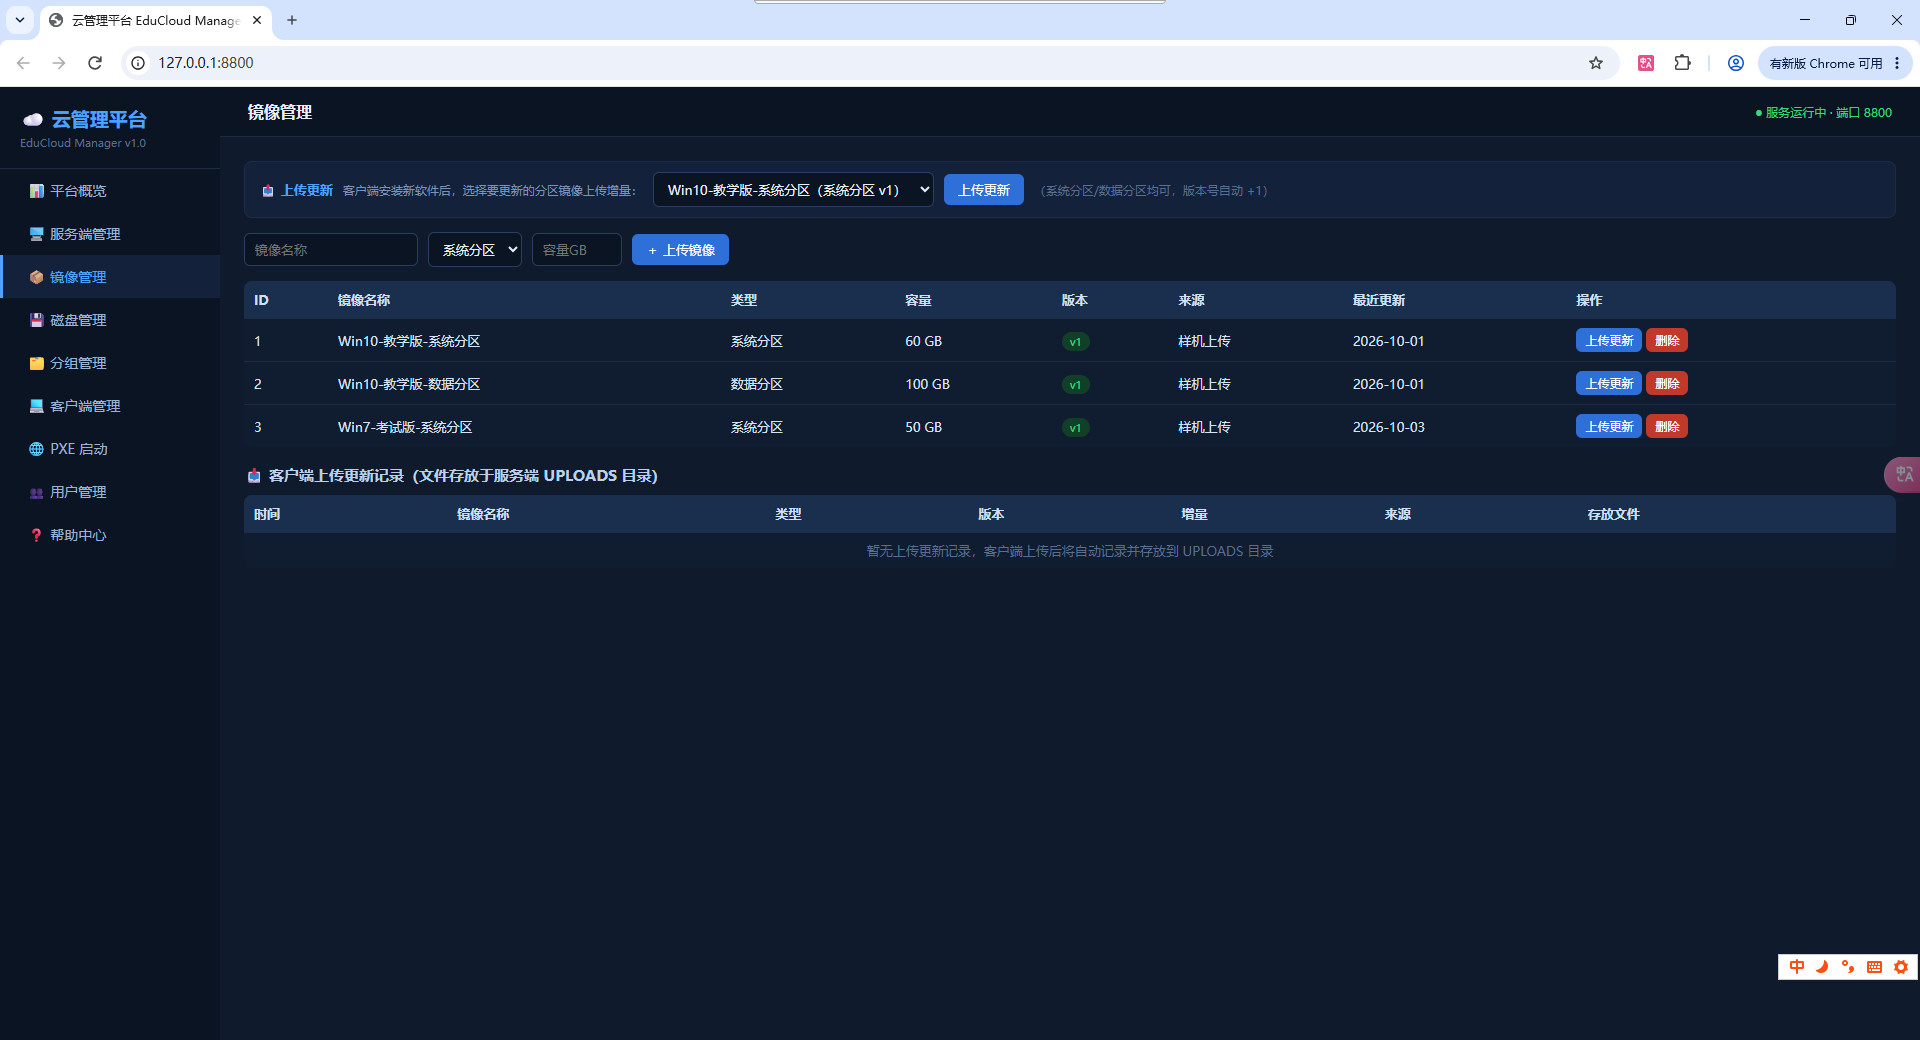Click the + 上传镜像 button
The image size is (1920, 1040).
click(x=680, y=250)
